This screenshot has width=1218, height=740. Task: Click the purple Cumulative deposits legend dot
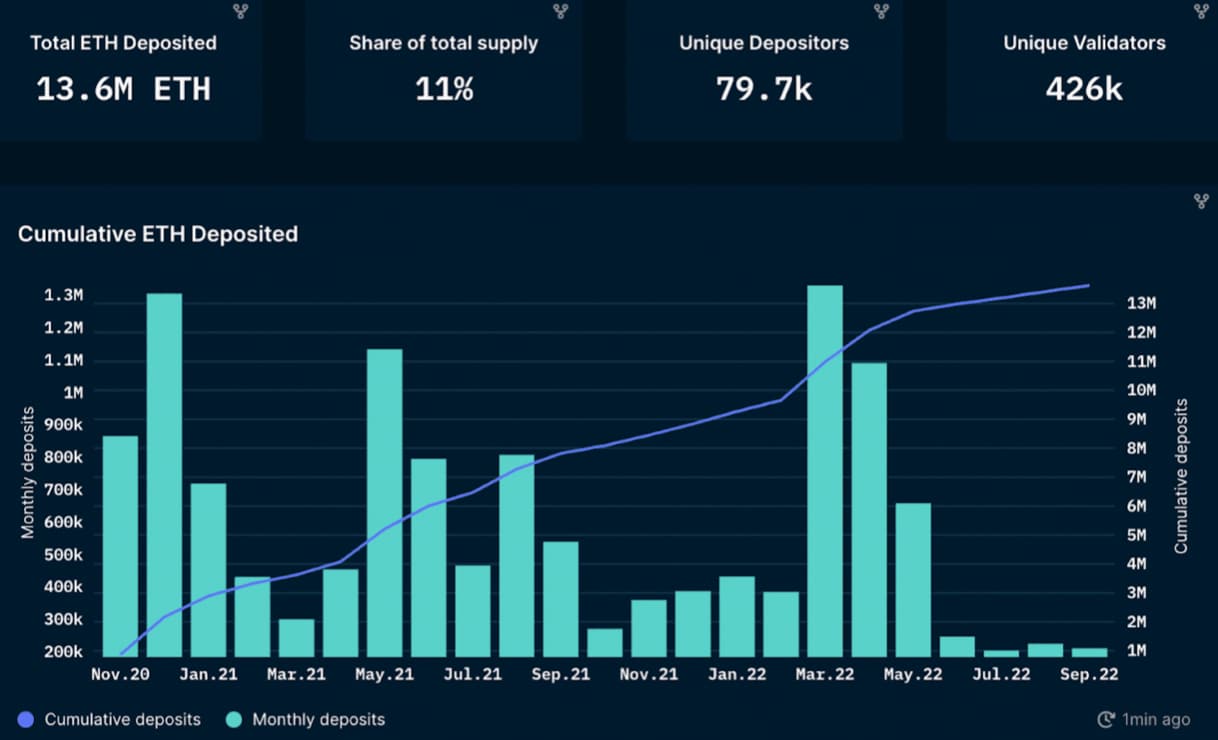(26, 719)
